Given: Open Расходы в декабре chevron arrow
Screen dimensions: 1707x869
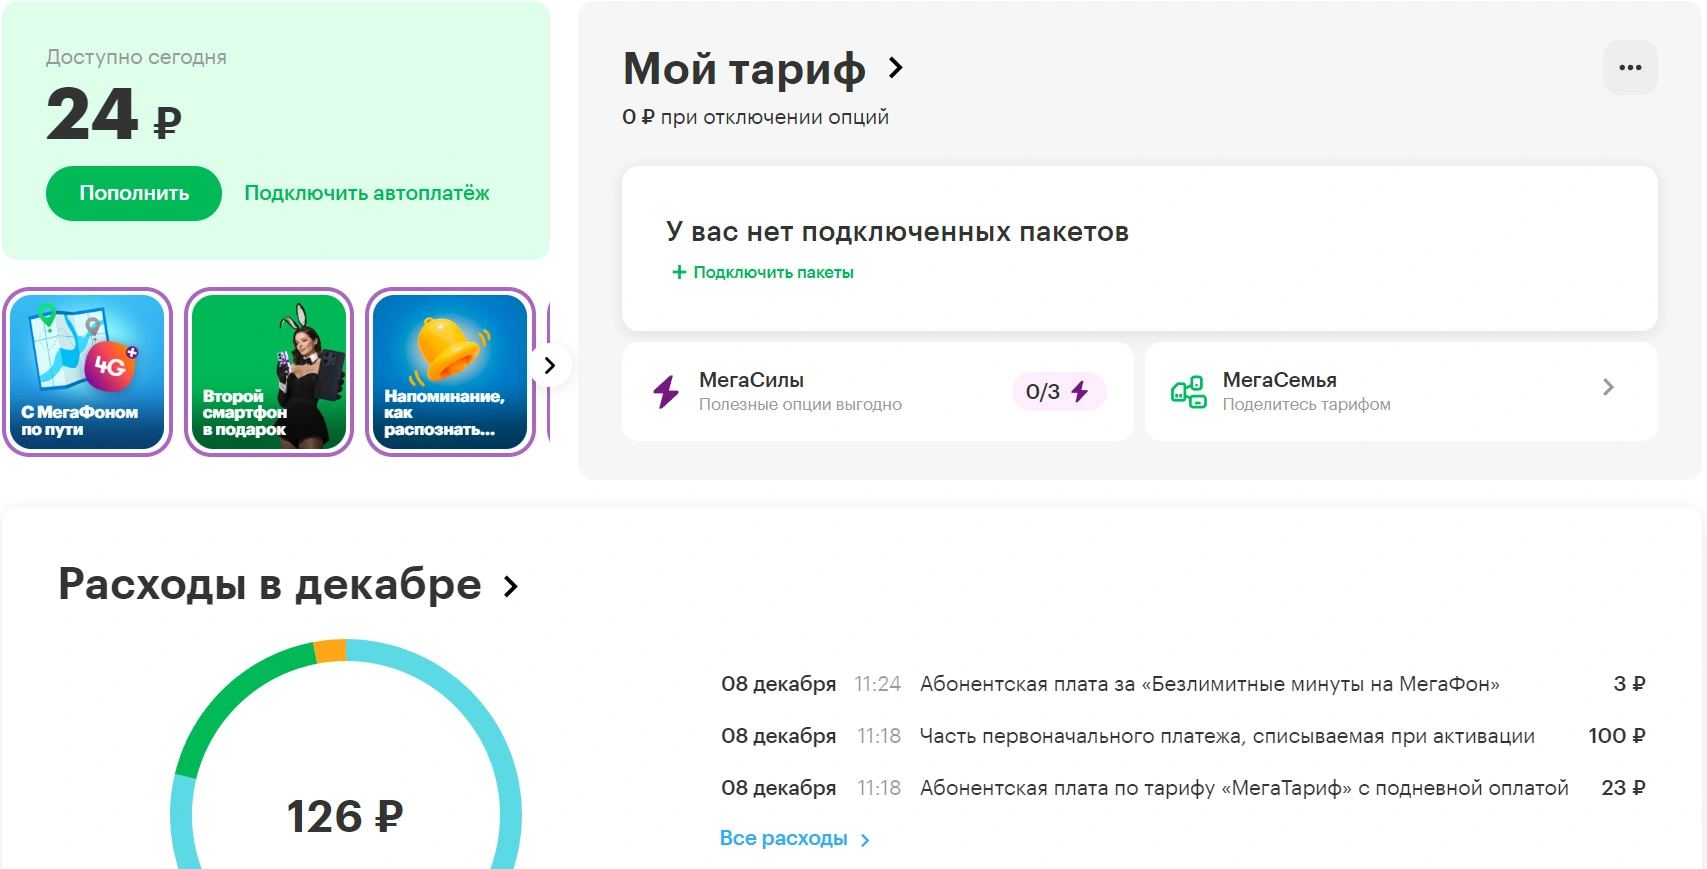Looking at the screenshot, I should pos(511,586).
